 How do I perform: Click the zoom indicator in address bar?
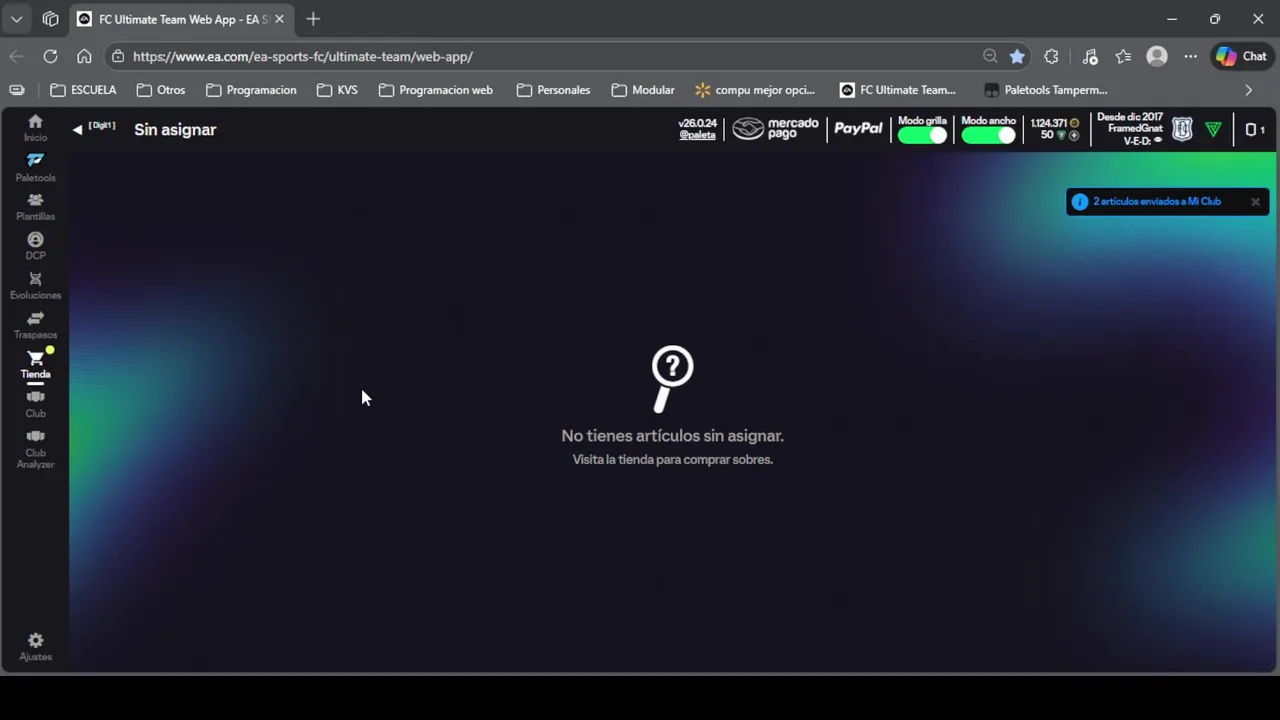click(x=990, y=57)
